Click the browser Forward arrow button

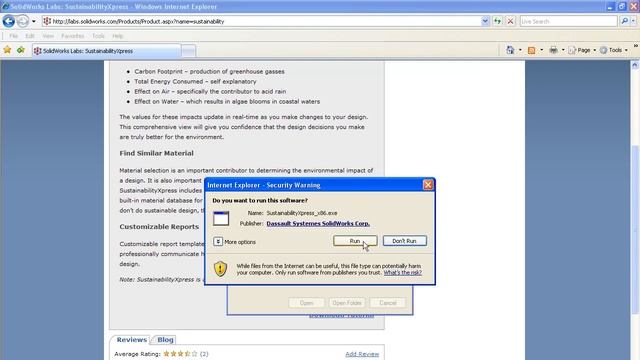23,21
